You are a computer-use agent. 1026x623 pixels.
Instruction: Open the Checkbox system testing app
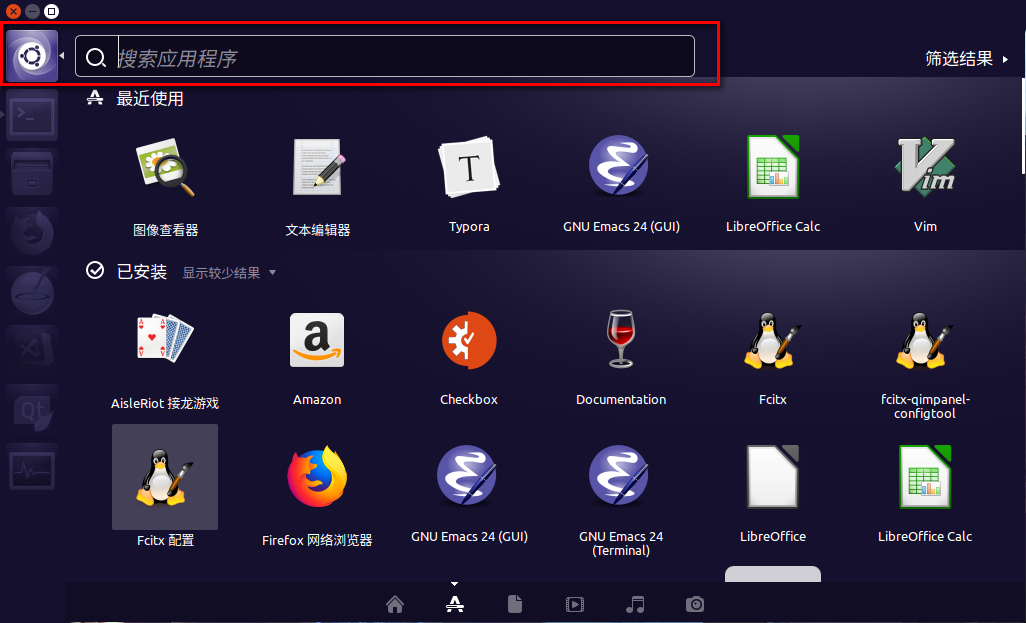469,340
